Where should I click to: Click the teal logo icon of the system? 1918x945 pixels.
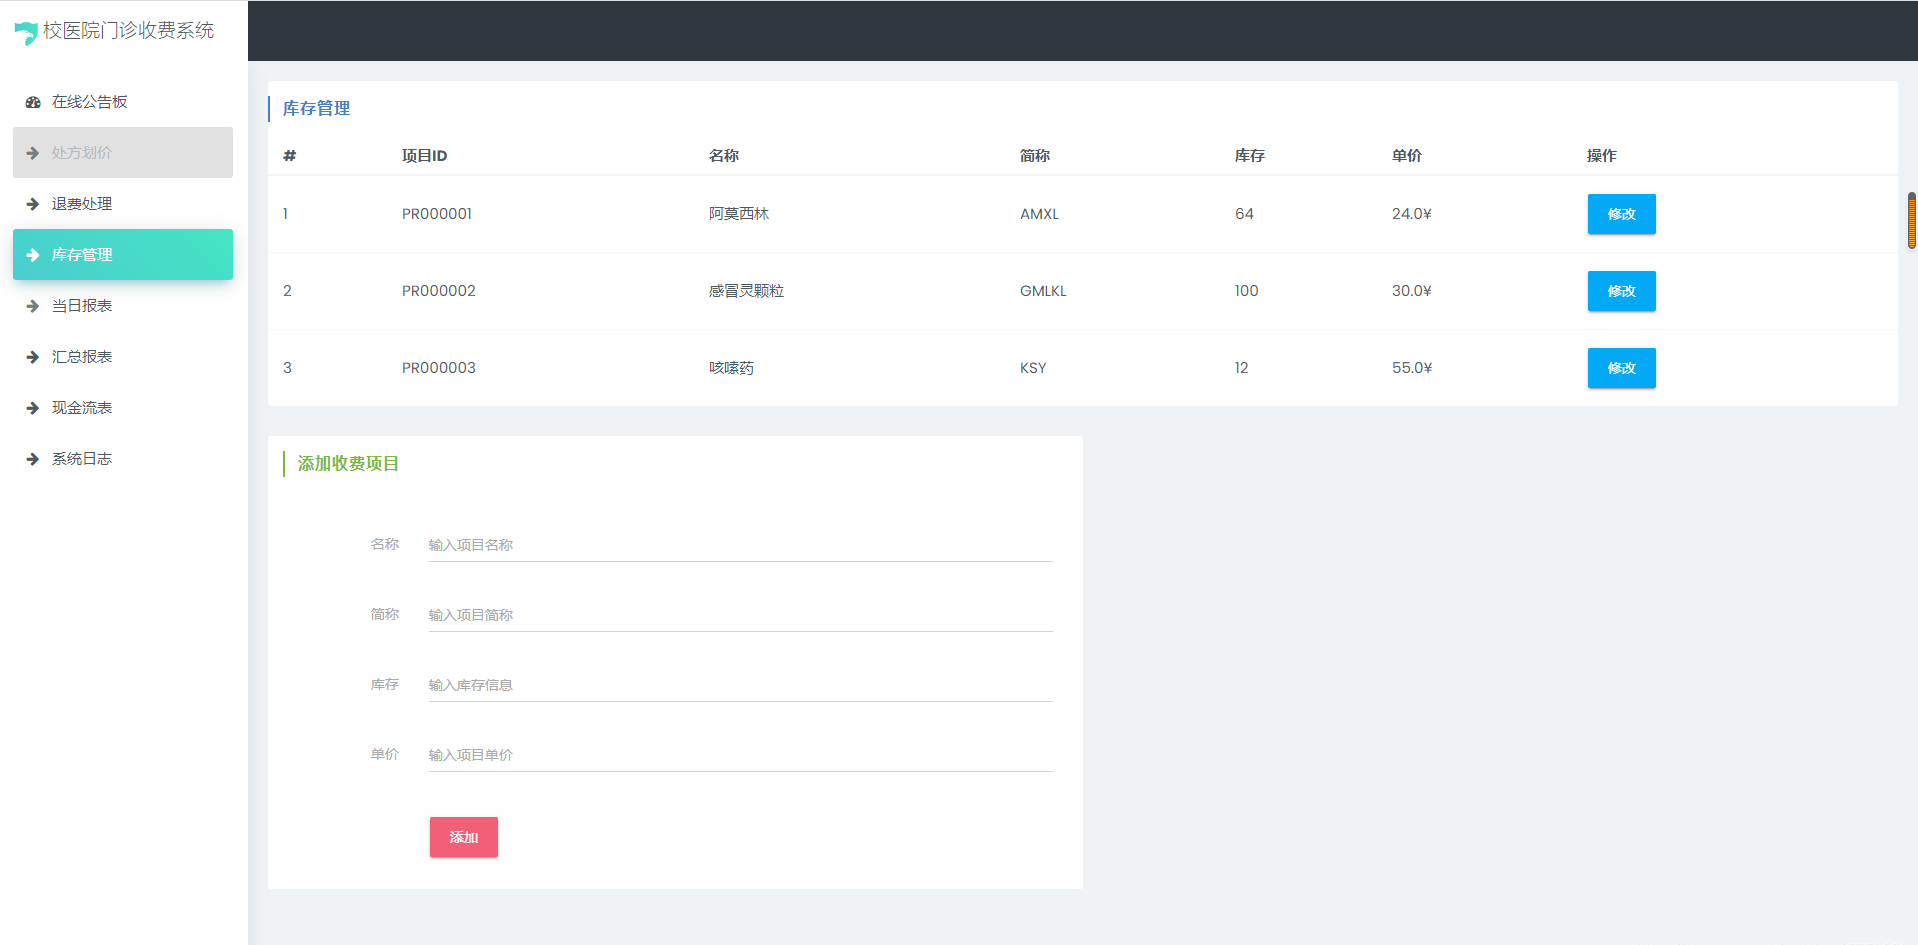[25, 32]
